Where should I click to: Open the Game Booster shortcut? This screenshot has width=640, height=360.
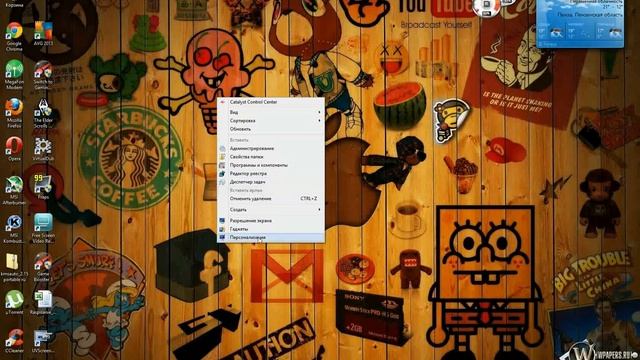coord(43,267)
